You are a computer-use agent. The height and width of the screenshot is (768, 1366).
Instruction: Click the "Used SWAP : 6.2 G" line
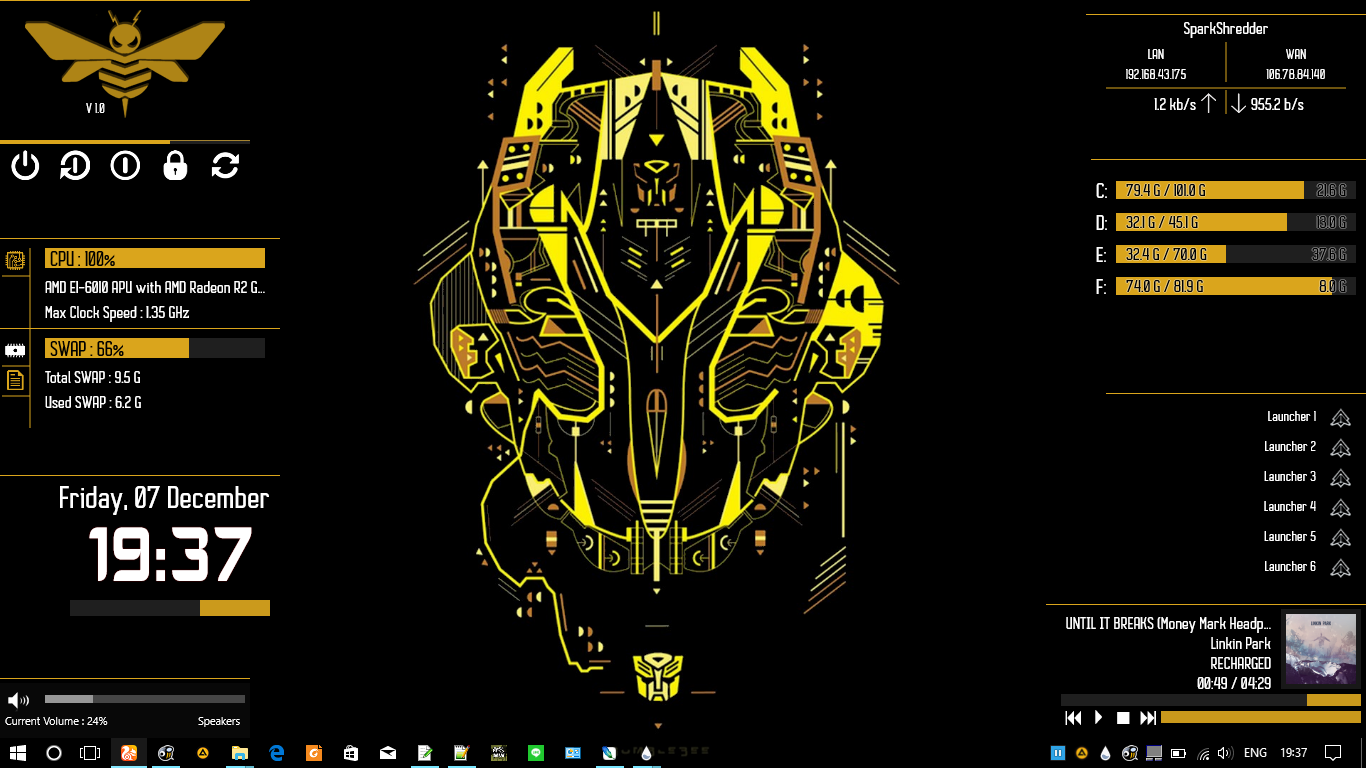coord(93,403)
